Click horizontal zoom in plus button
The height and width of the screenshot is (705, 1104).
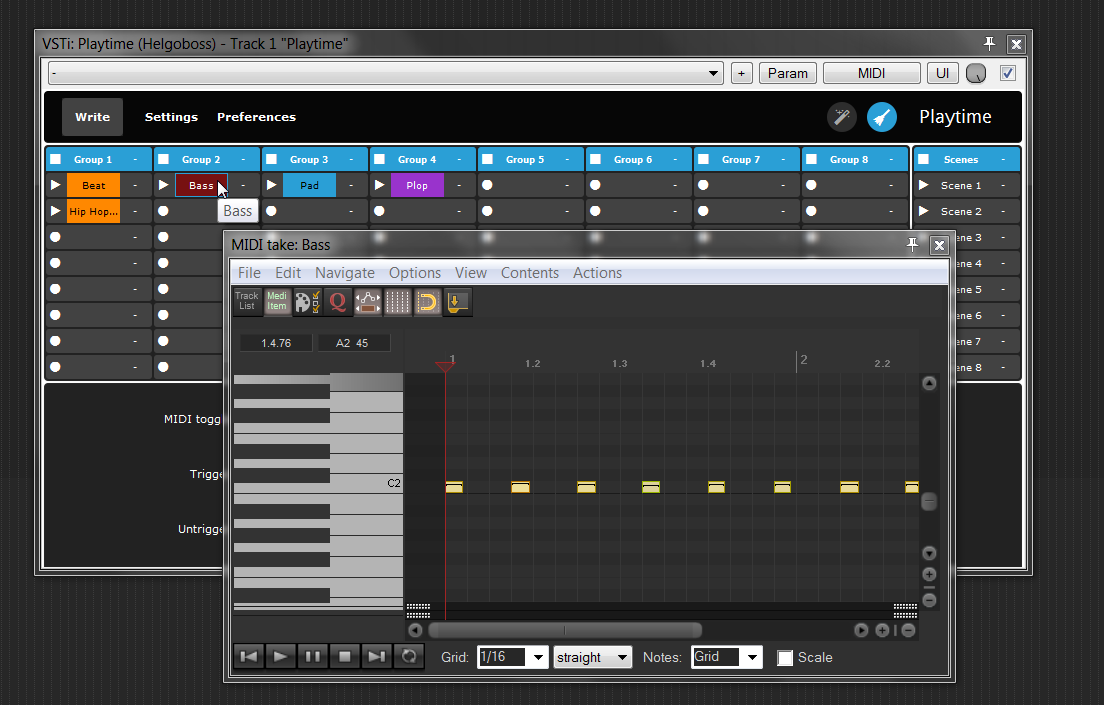(x=882, y=630)
